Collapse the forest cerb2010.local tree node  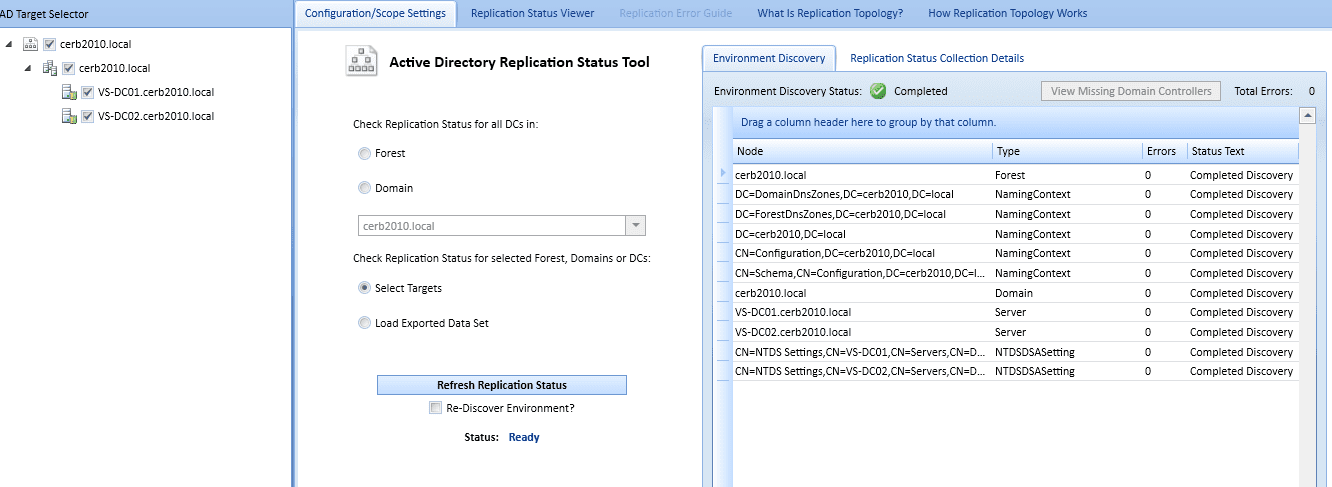(10, 44)
